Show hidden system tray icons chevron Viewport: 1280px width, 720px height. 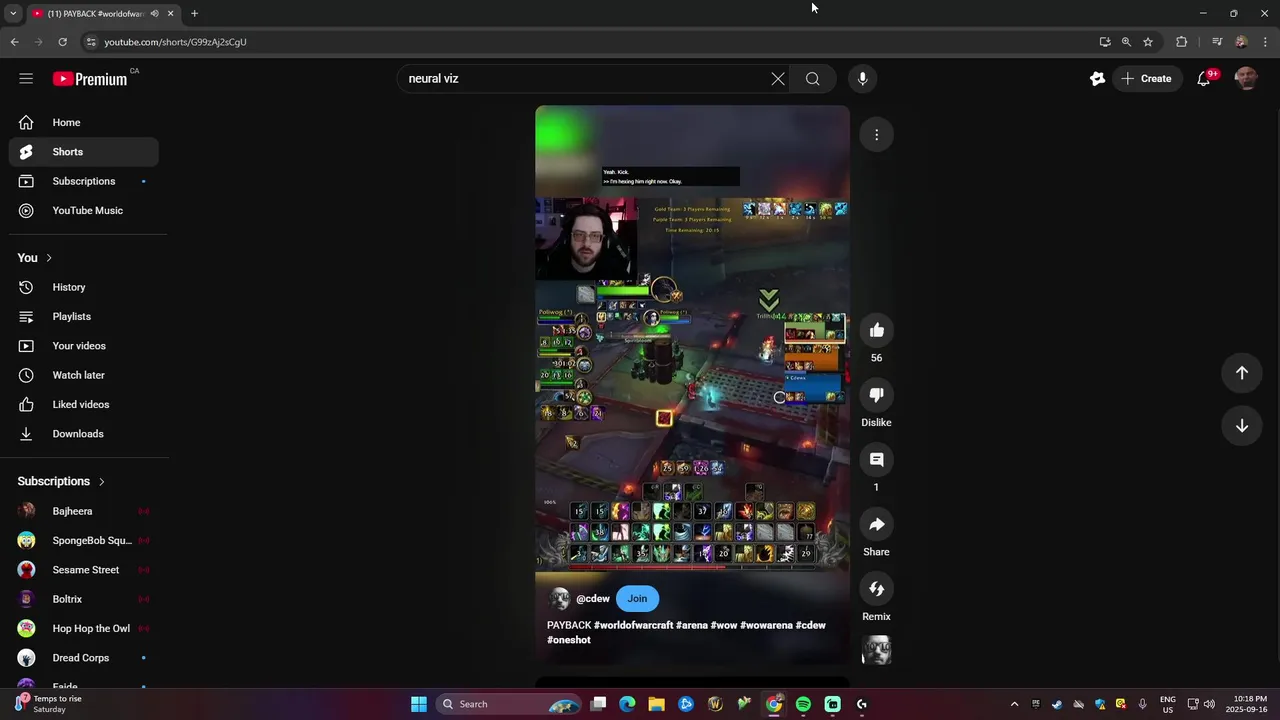click(x=1014, y=704)
